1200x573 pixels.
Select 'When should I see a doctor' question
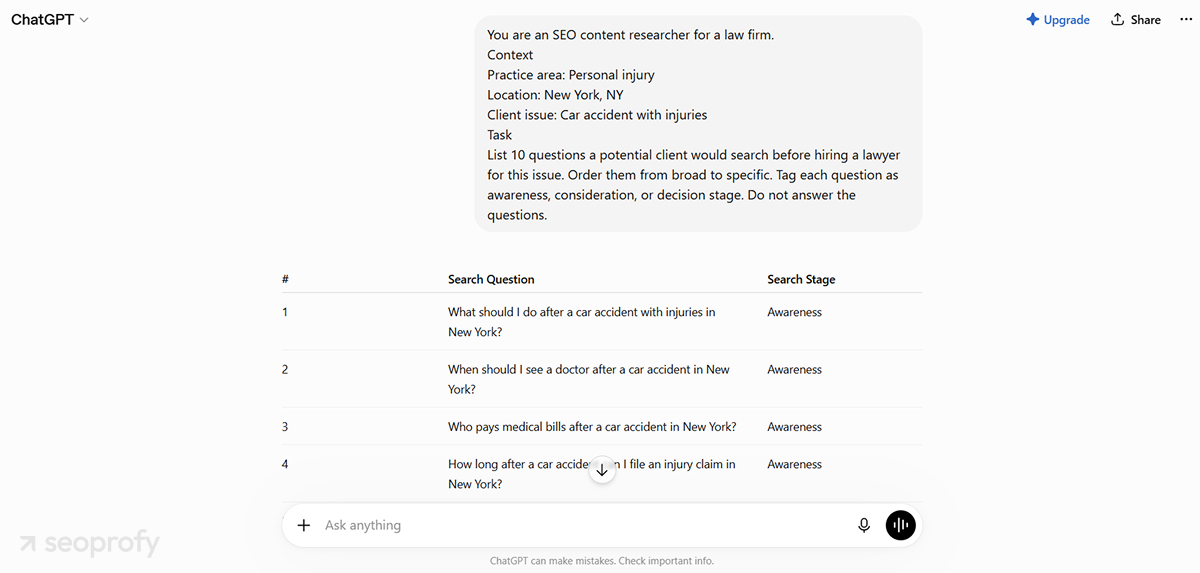pos(589,379)
